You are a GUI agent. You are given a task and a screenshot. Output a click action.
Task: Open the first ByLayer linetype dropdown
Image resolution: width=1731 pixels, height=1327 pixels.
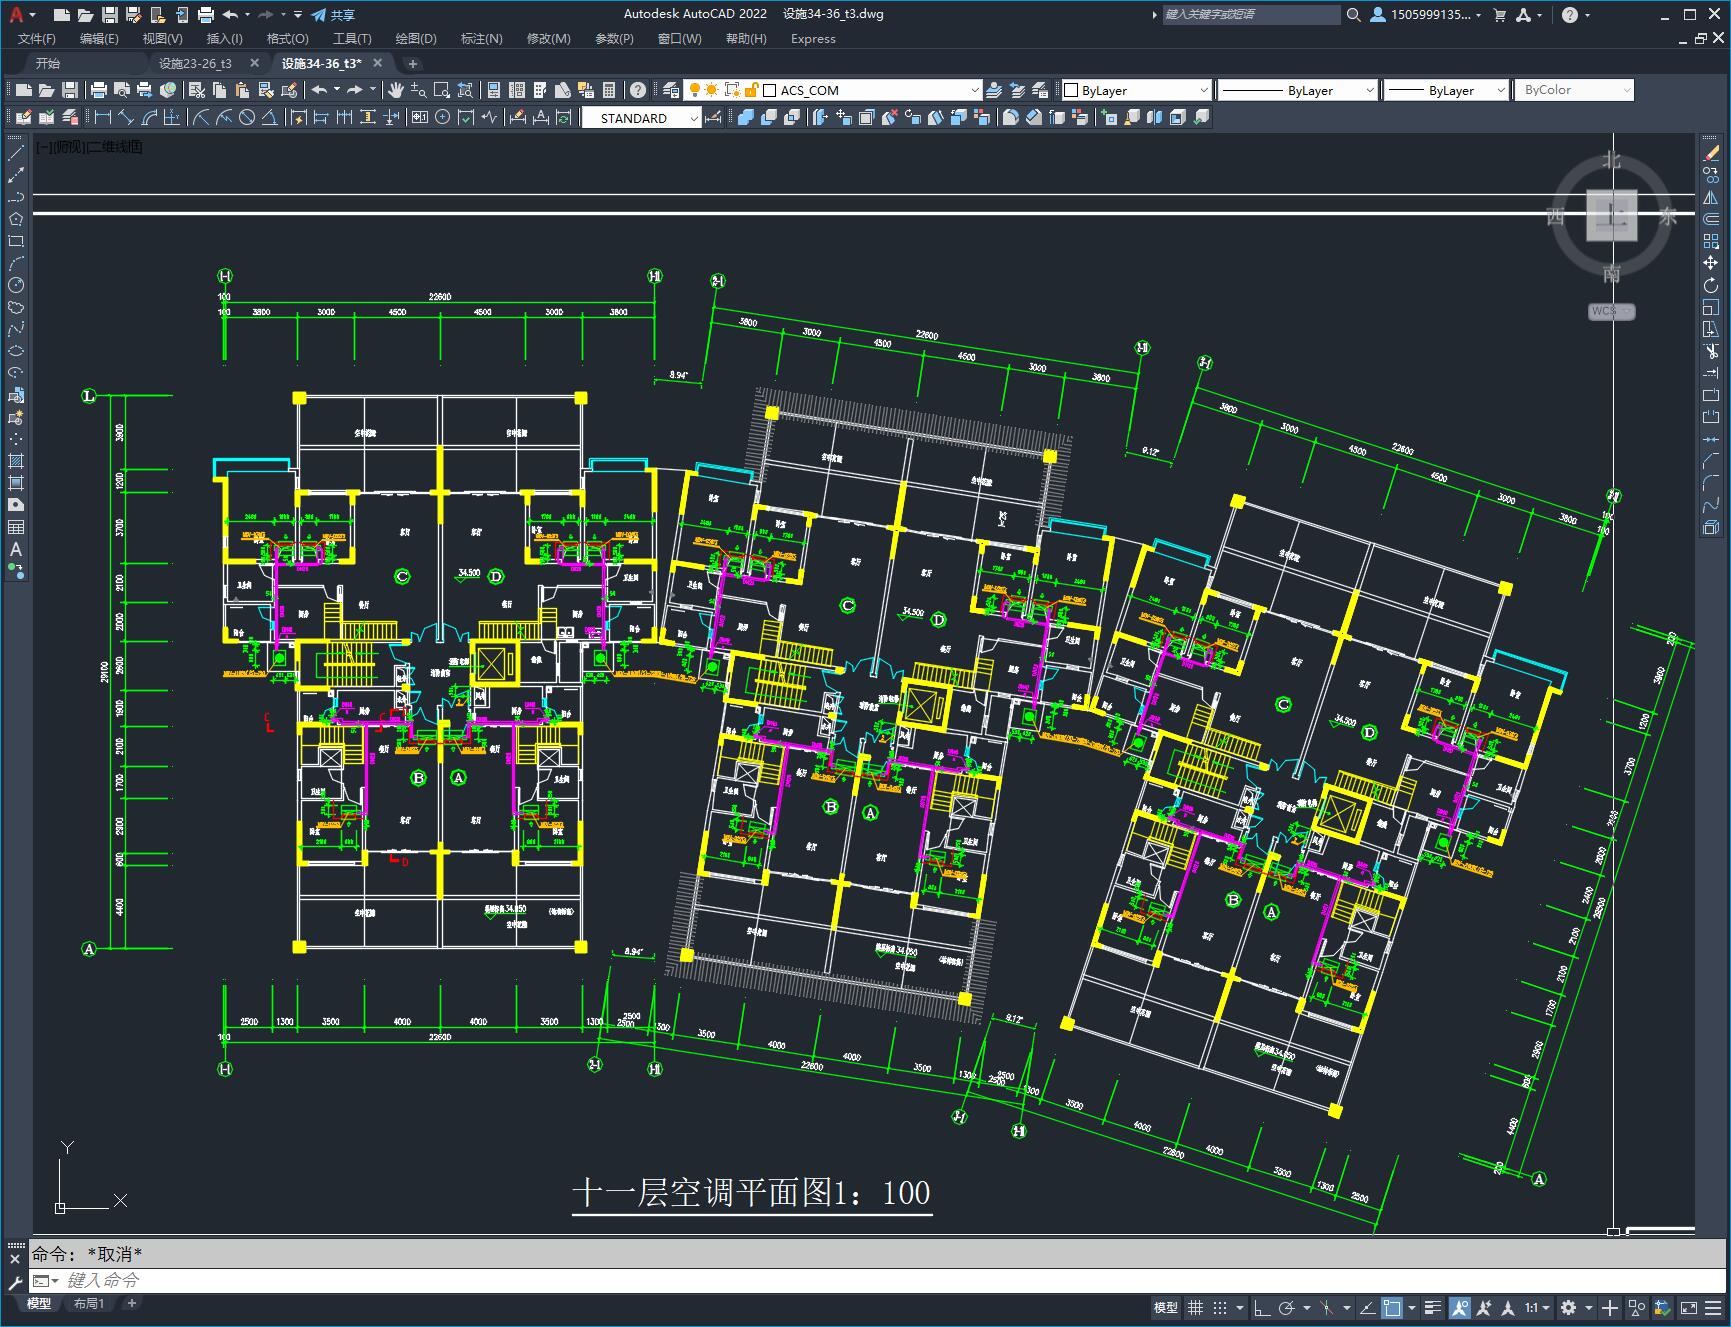click(1369, 90)
